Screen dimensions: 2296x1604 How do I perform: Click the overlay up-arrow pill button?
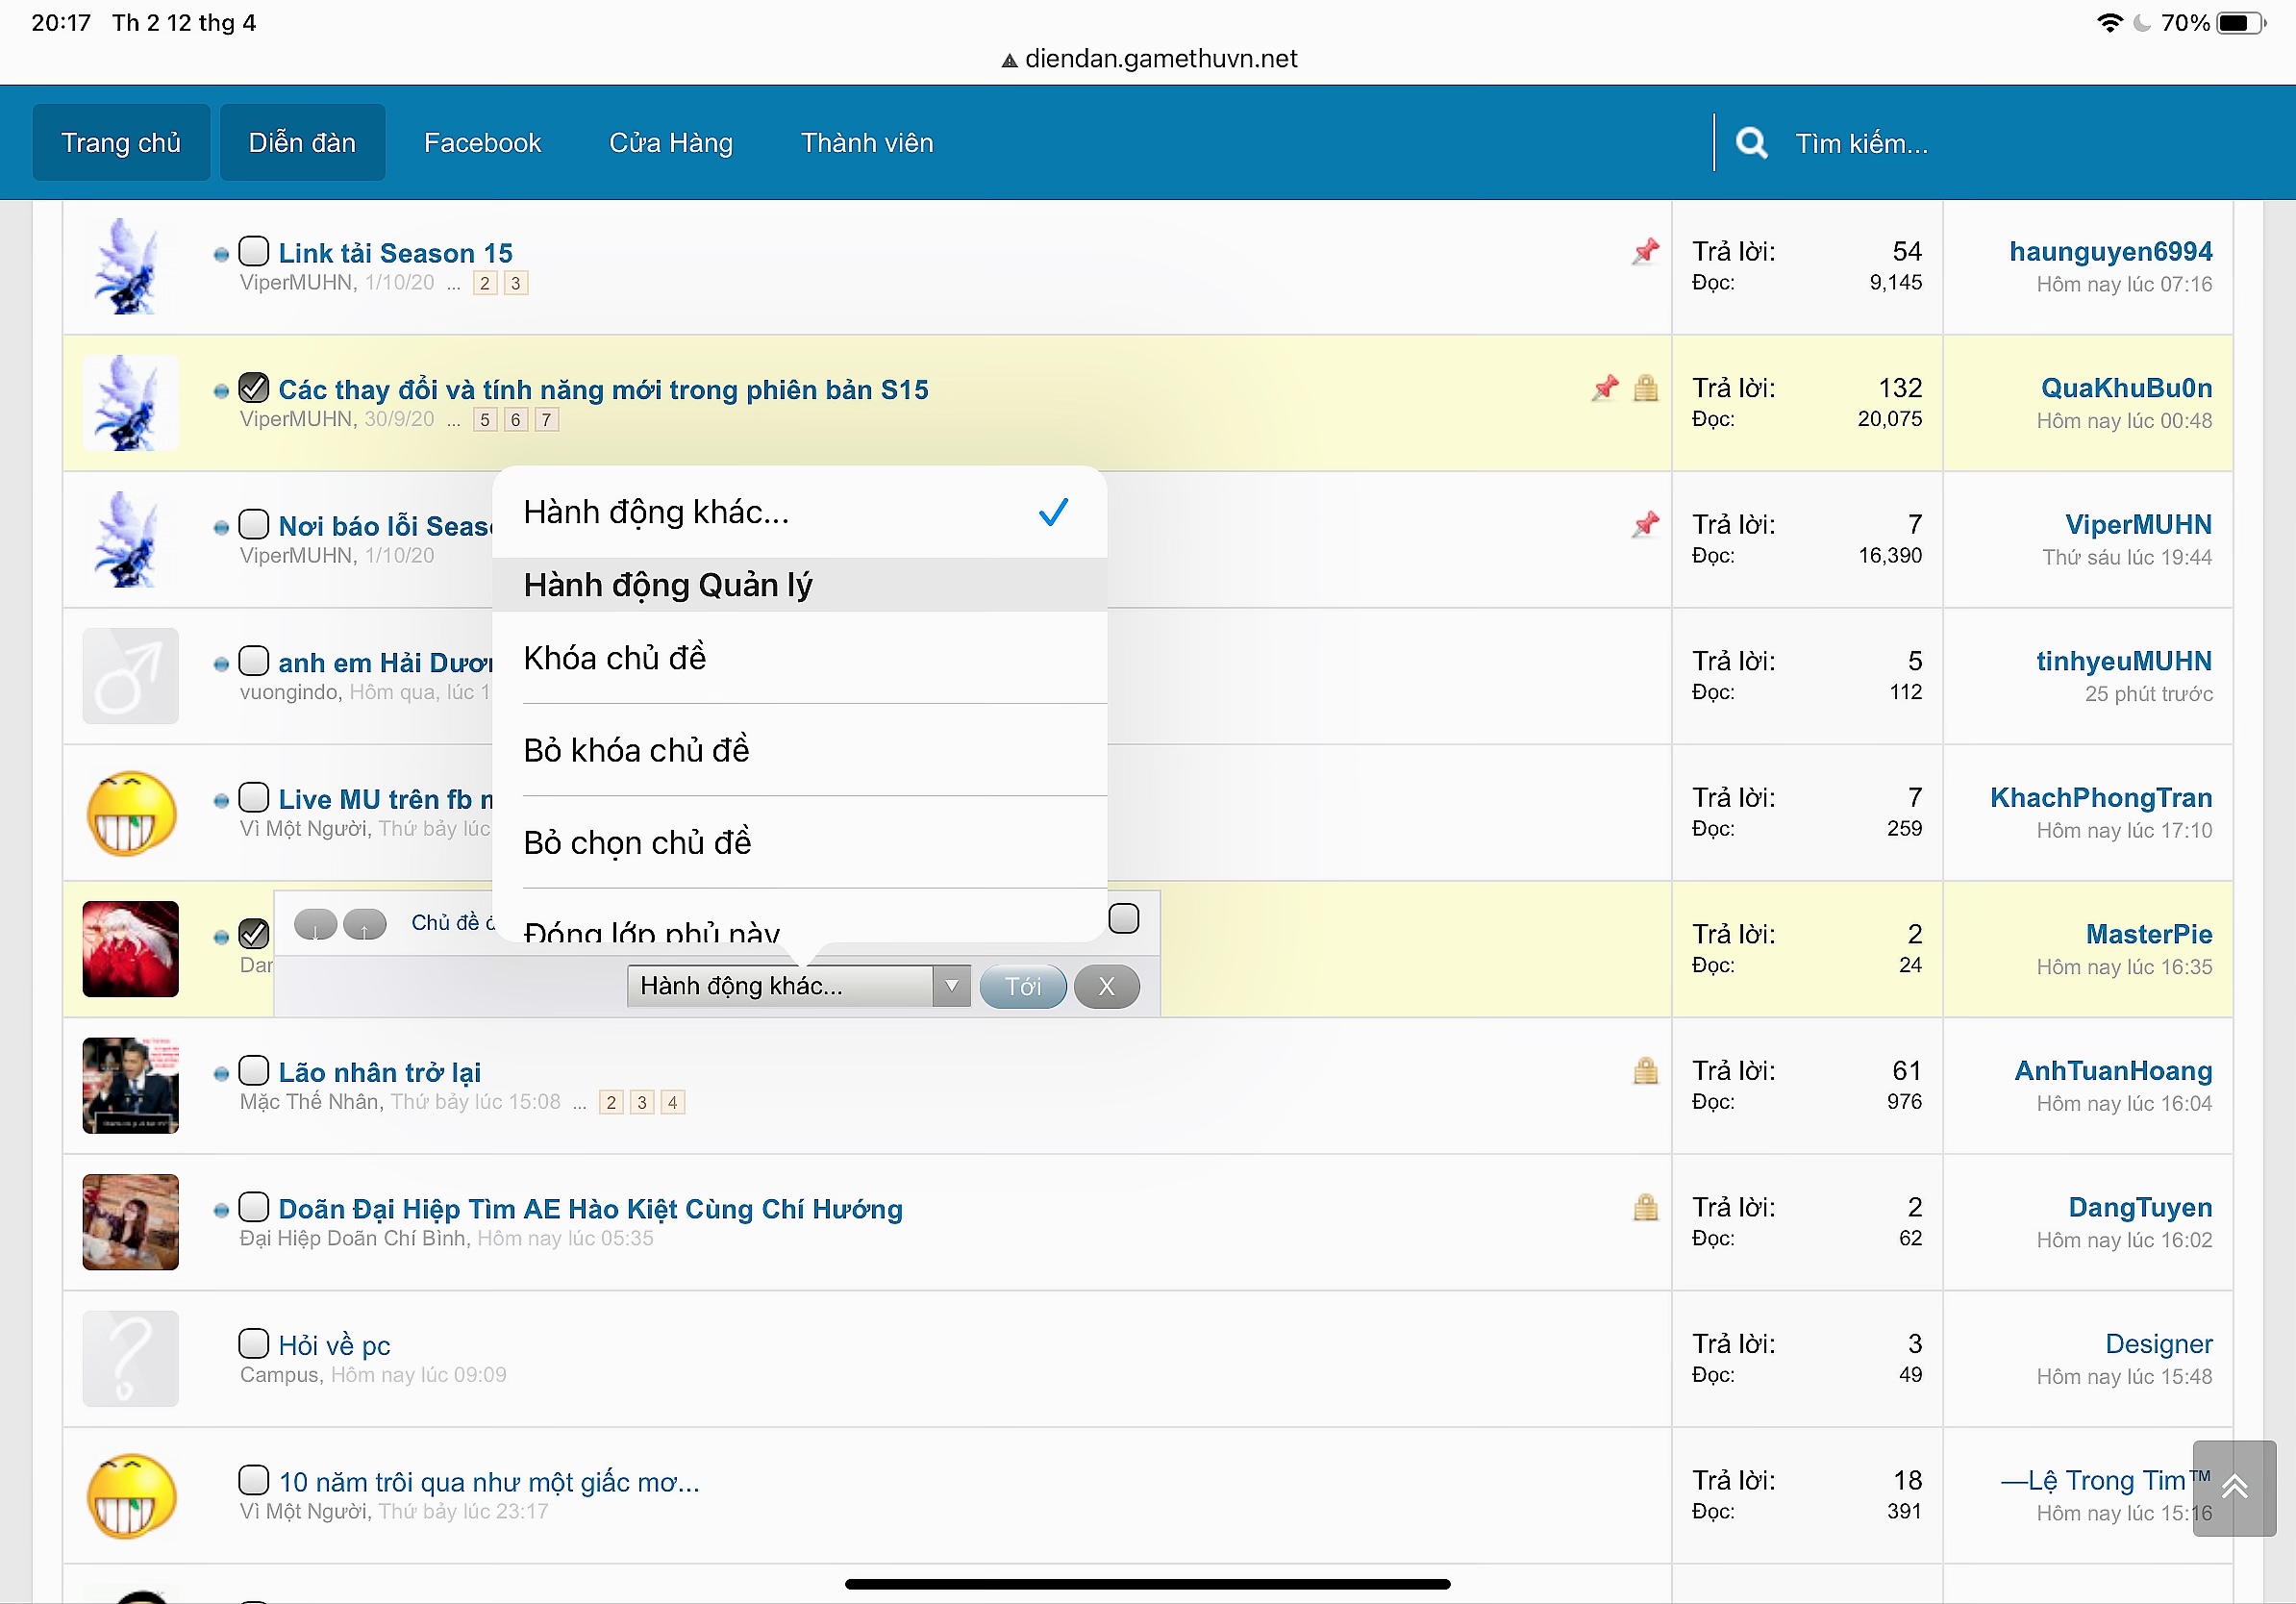pyautogui.click(x=364, y=925)
